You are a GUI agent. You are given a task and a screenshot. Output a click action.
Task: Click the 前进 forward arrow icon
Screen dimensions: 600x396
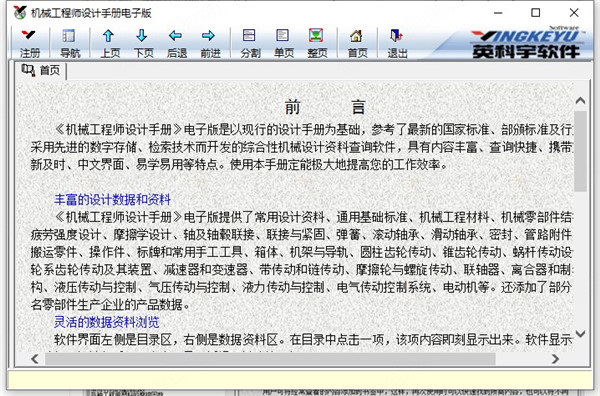pos(210,43)
